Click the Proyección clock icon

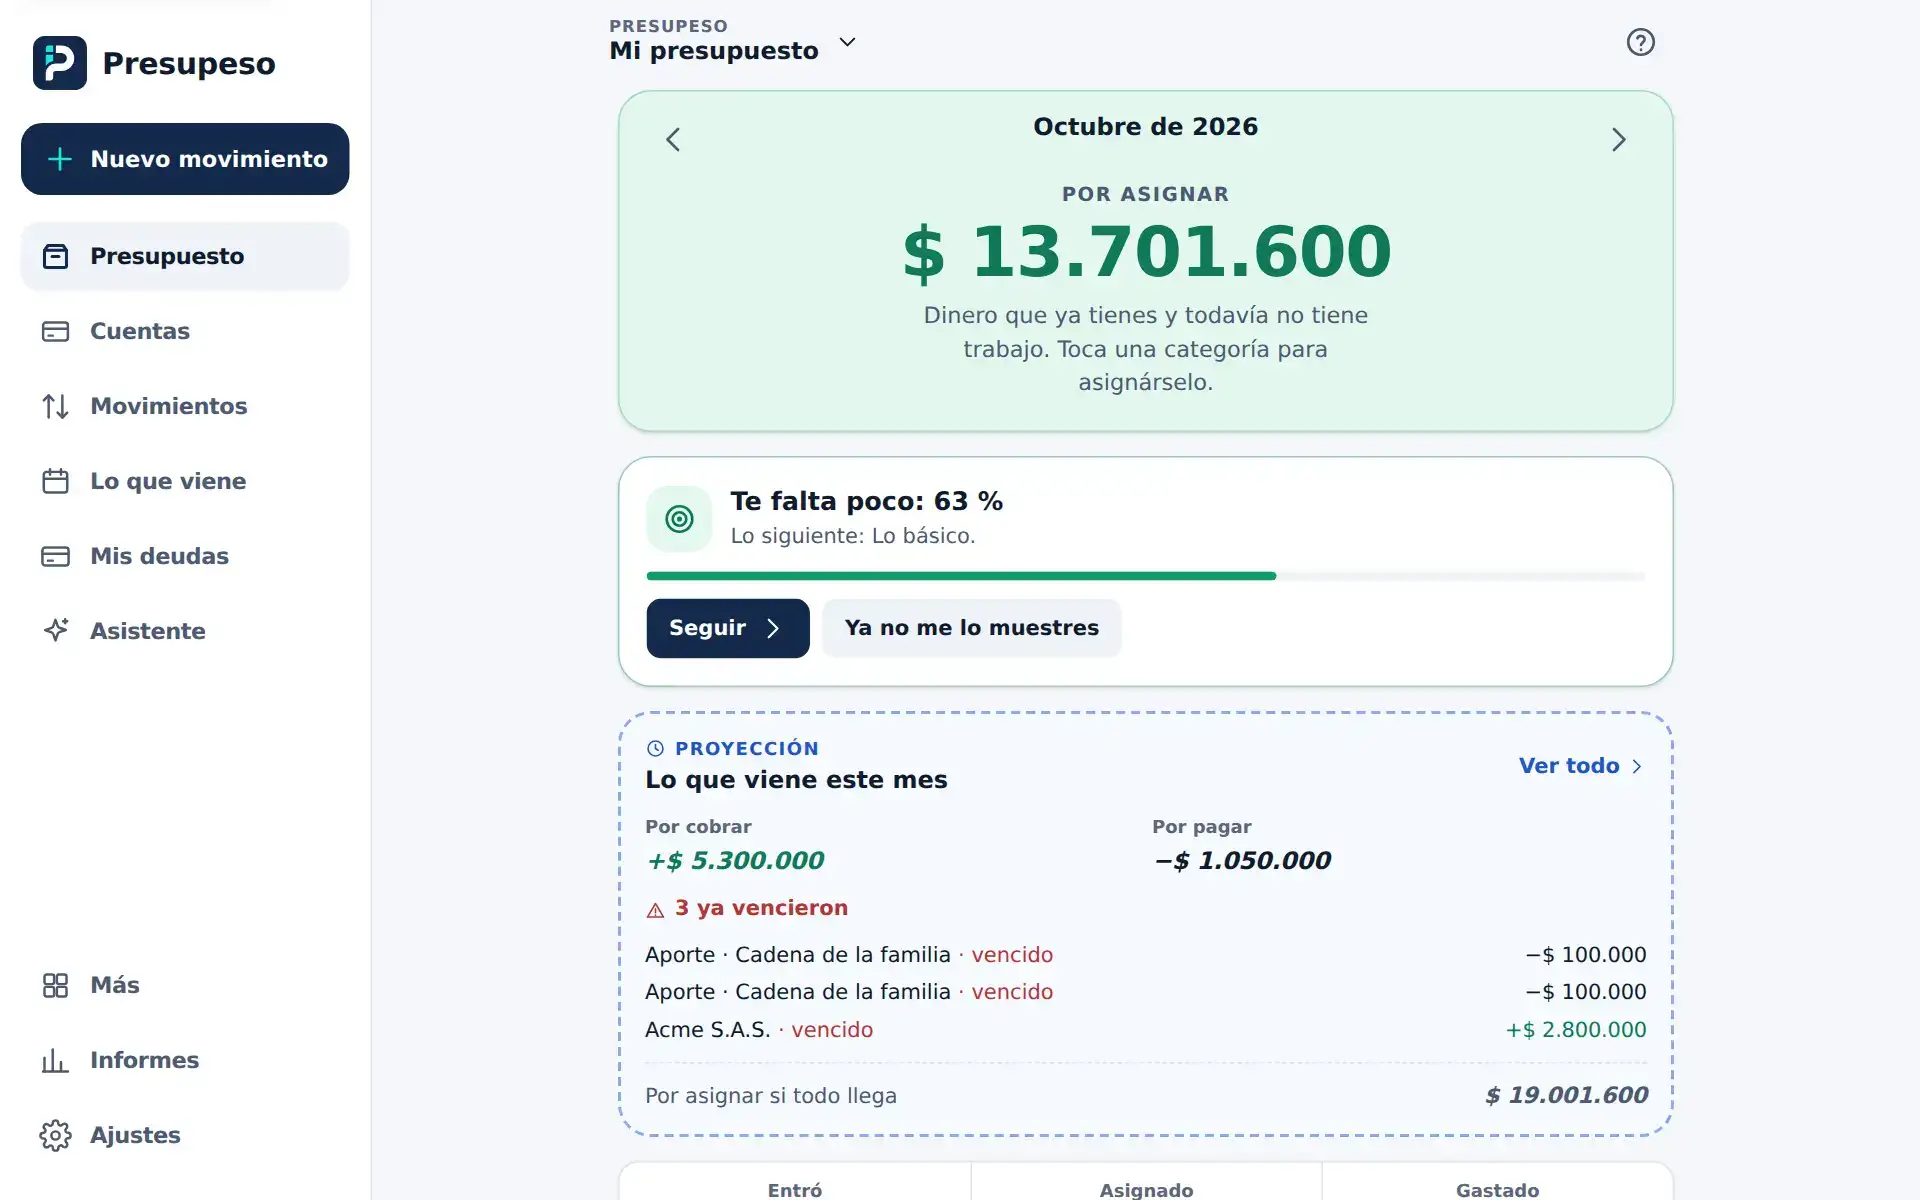(656, 748)
